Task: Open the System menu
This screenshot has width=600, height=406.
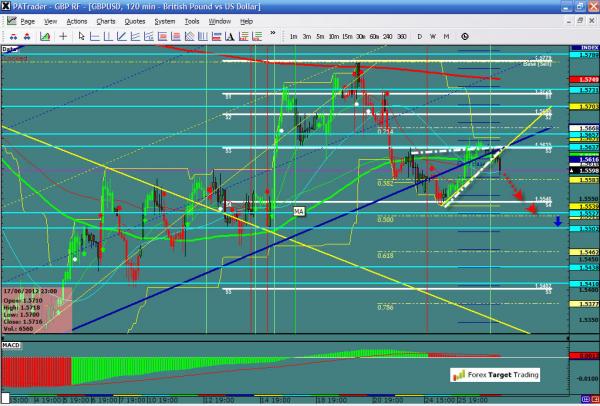Action: point(167,21)
